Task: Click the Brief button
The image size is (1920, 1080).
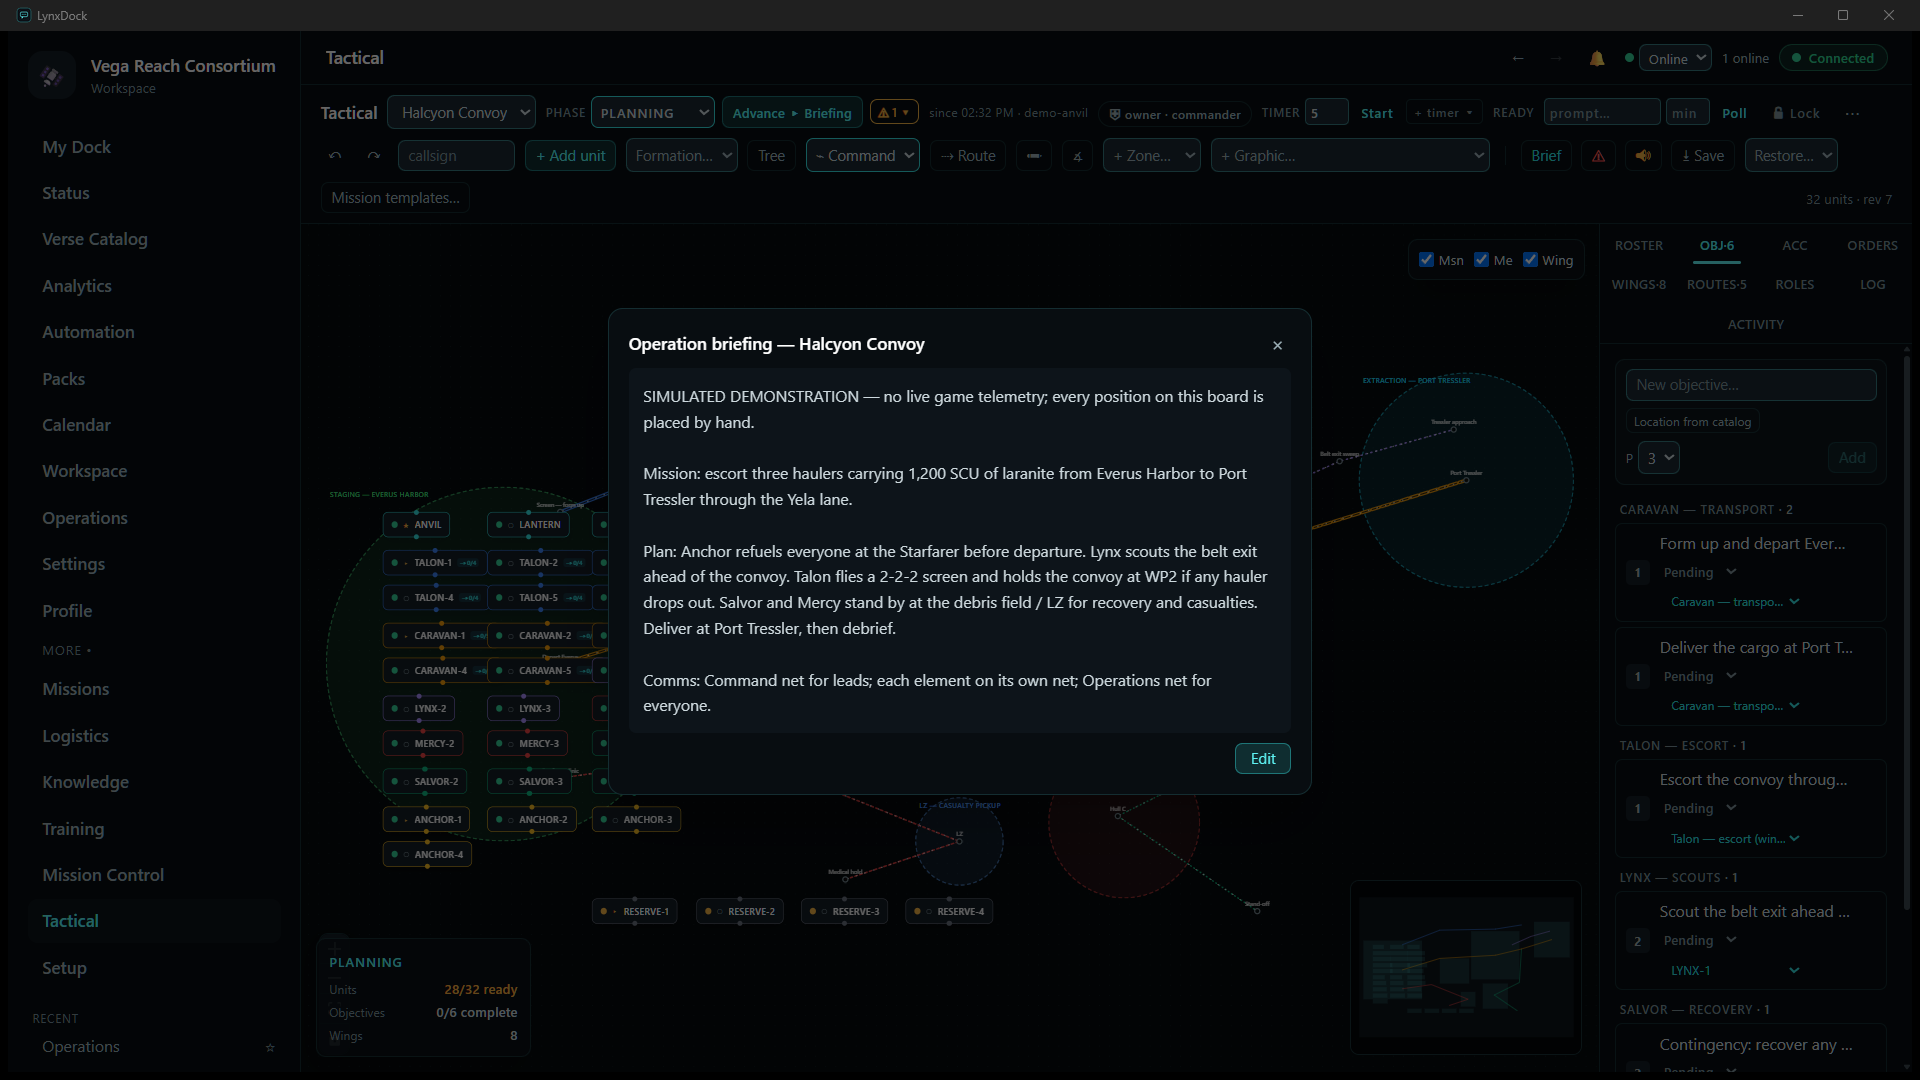Action: (1545, 156)
